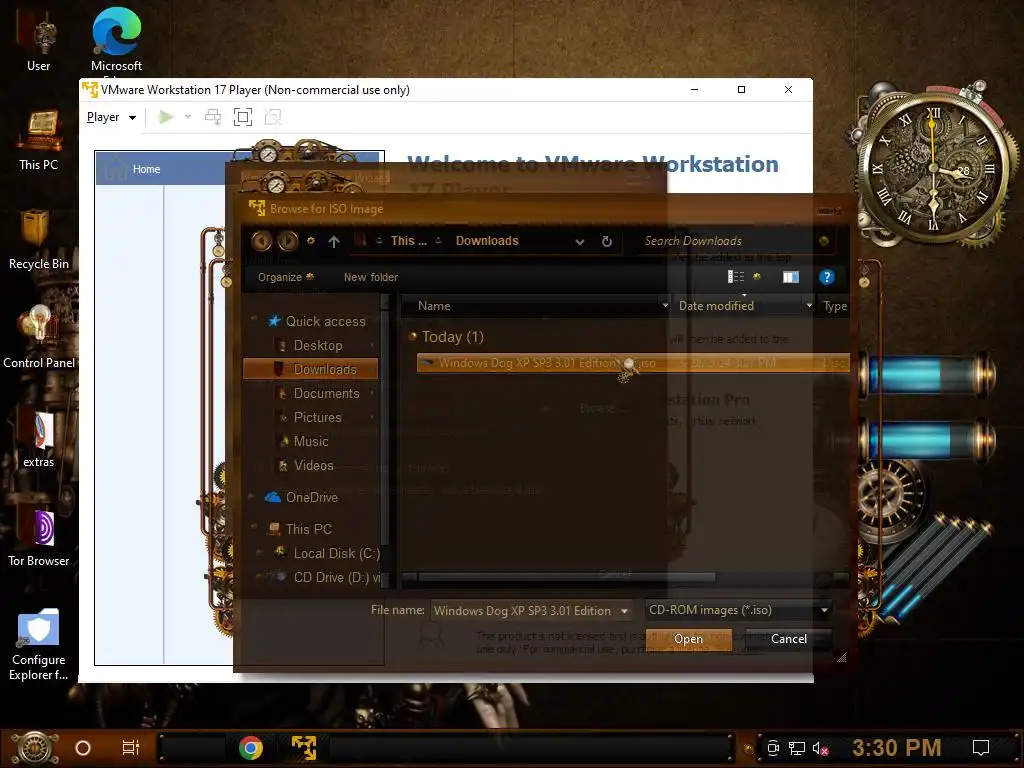Expand address bar history dropdown
The width and height of the screenshot is (1024, 768).
click(579, 242)
